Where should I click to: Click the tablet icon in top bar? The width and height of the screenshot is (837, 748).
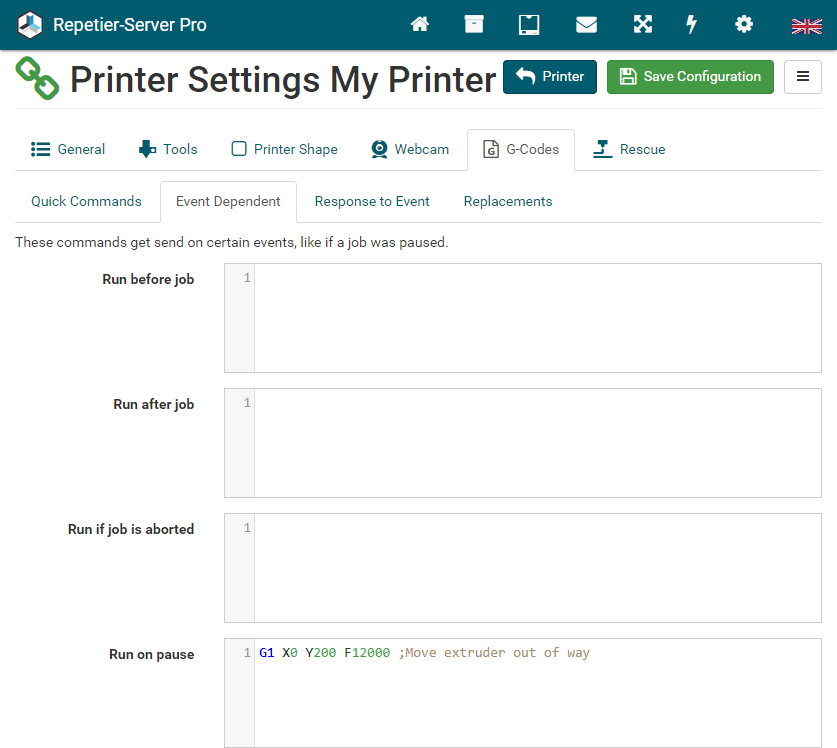pyautogui.click(x=529, y=25)
